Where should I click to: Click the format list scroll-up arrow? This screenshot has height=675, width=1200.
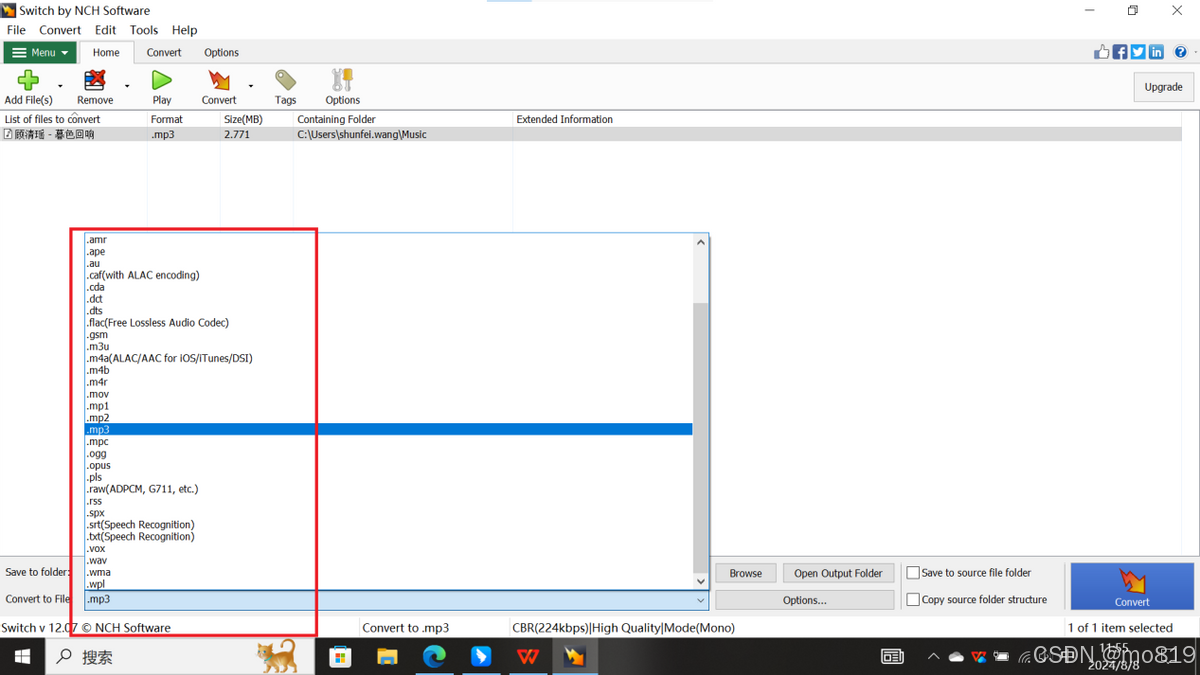coord(701,241)
